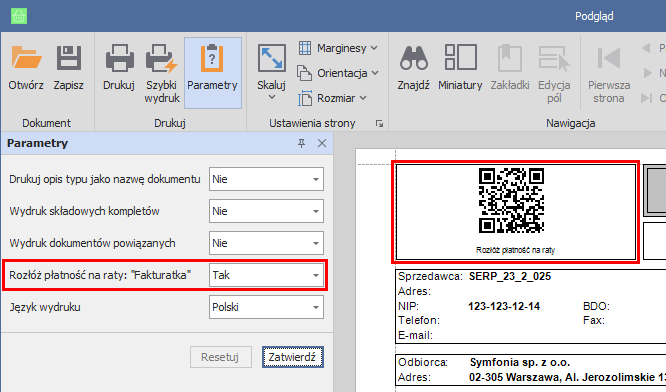Pin the Parametry panel with pushpin
The width and height of the screenshot is (666, 392).
point(301,143)
